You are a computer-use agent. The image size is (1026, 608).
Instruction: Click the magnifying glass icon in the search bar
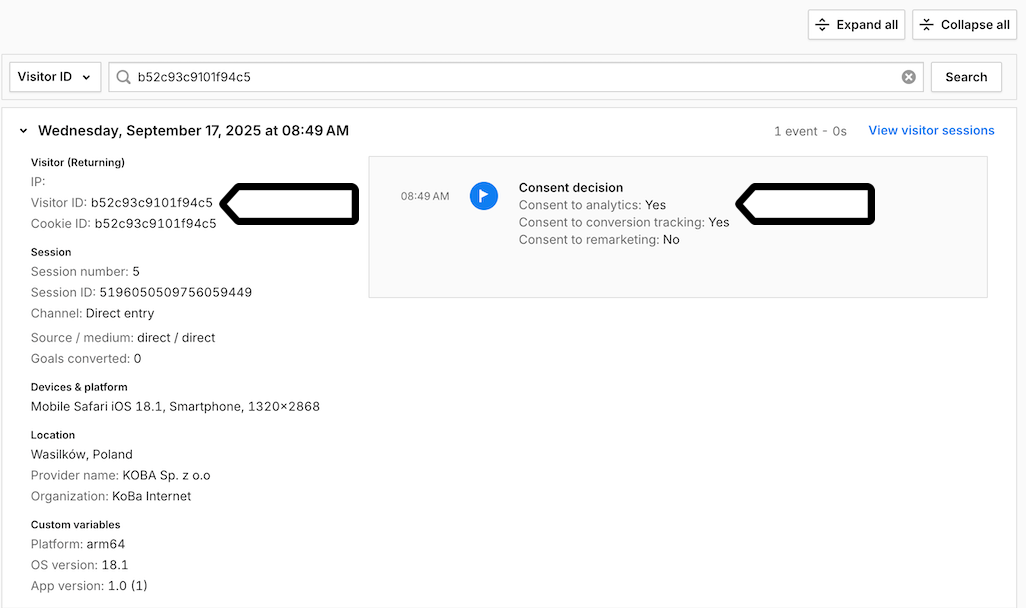point(121,76)
